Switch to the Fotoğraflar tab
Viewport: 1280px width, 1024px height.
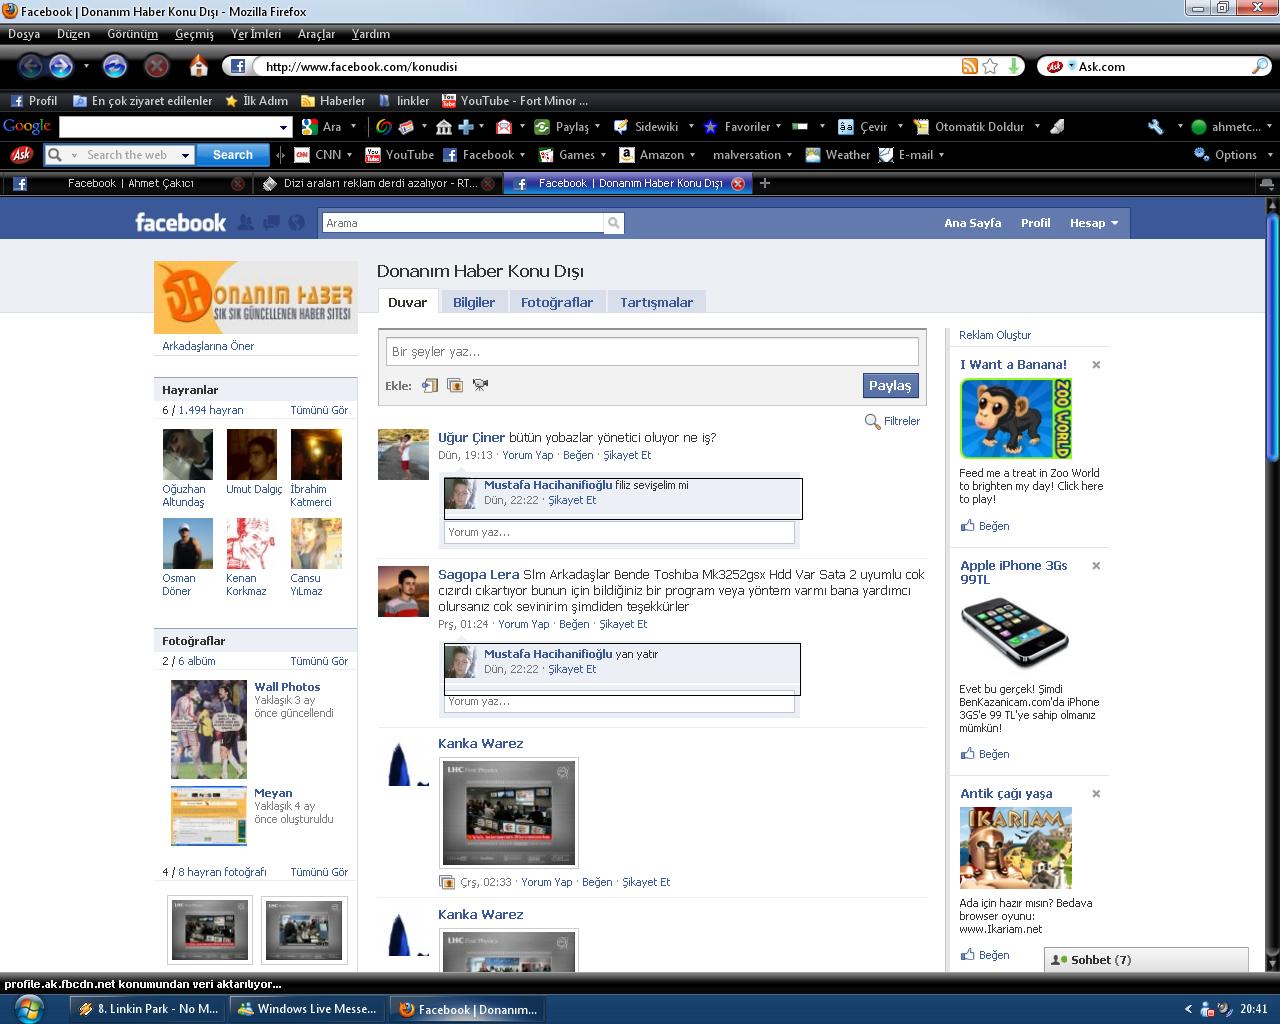[x=557, y=302]
